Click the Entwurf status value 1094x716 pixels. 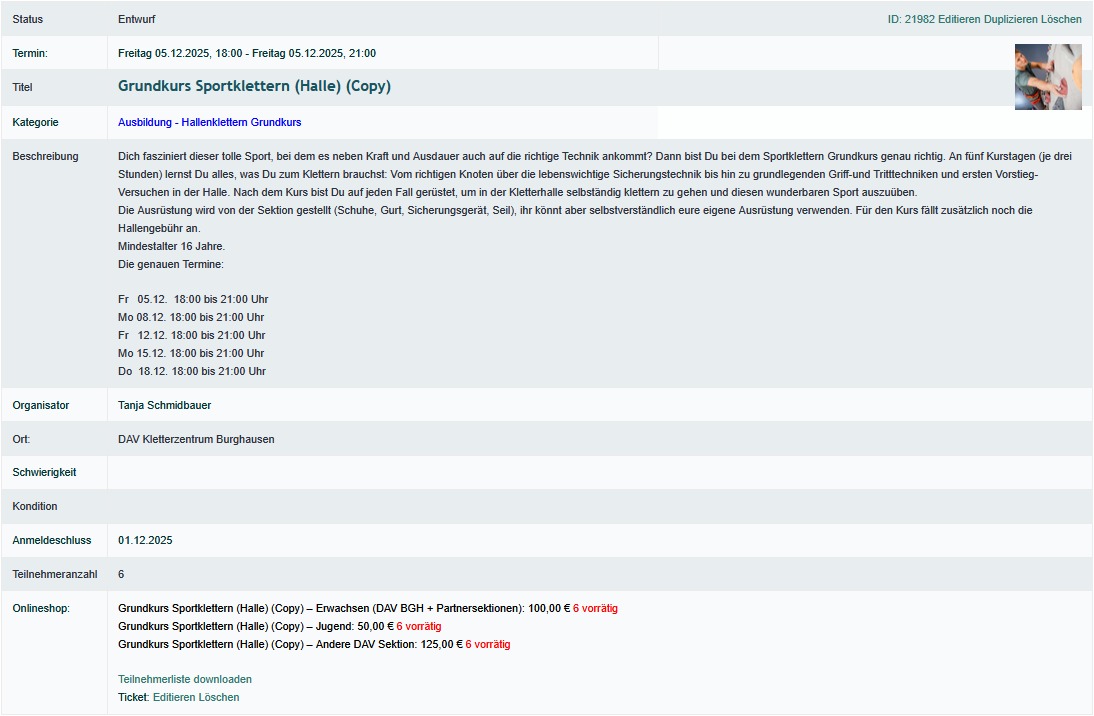click(136, 19)
